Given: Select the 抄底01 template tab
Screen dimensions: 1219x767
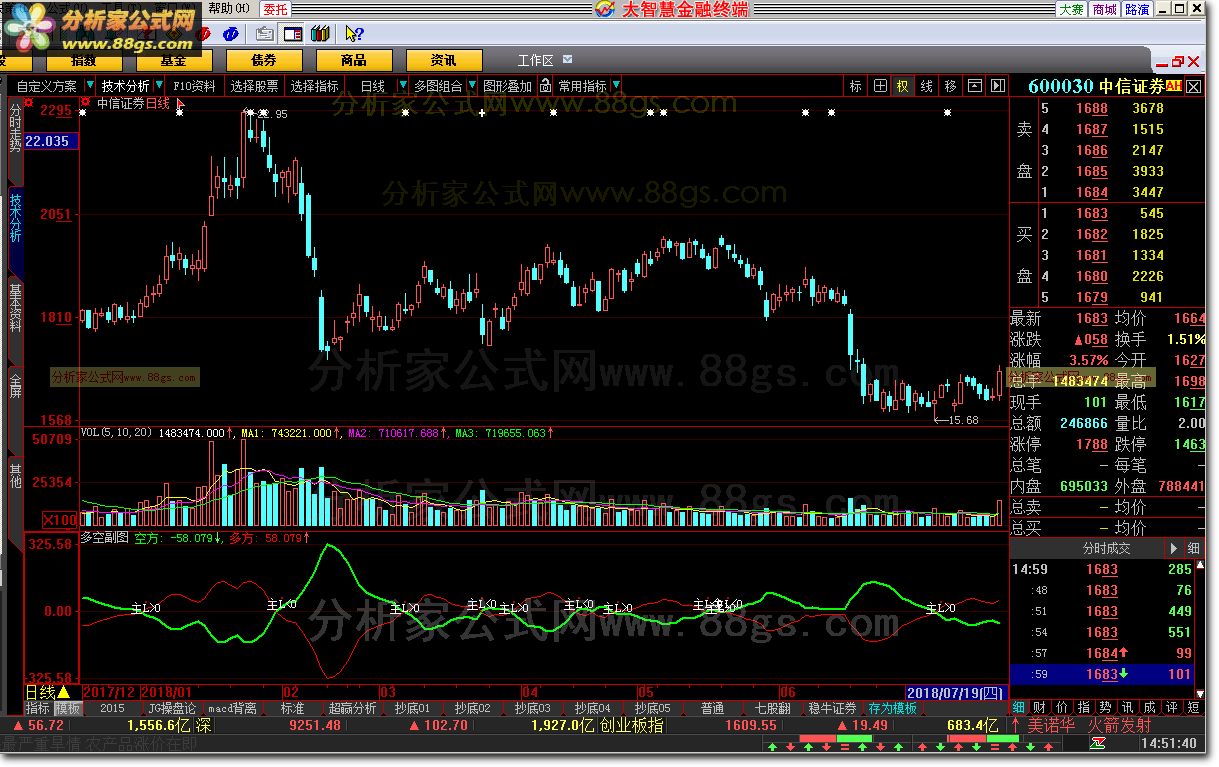Looking at the screenshot, I should [x=412, y=708].
